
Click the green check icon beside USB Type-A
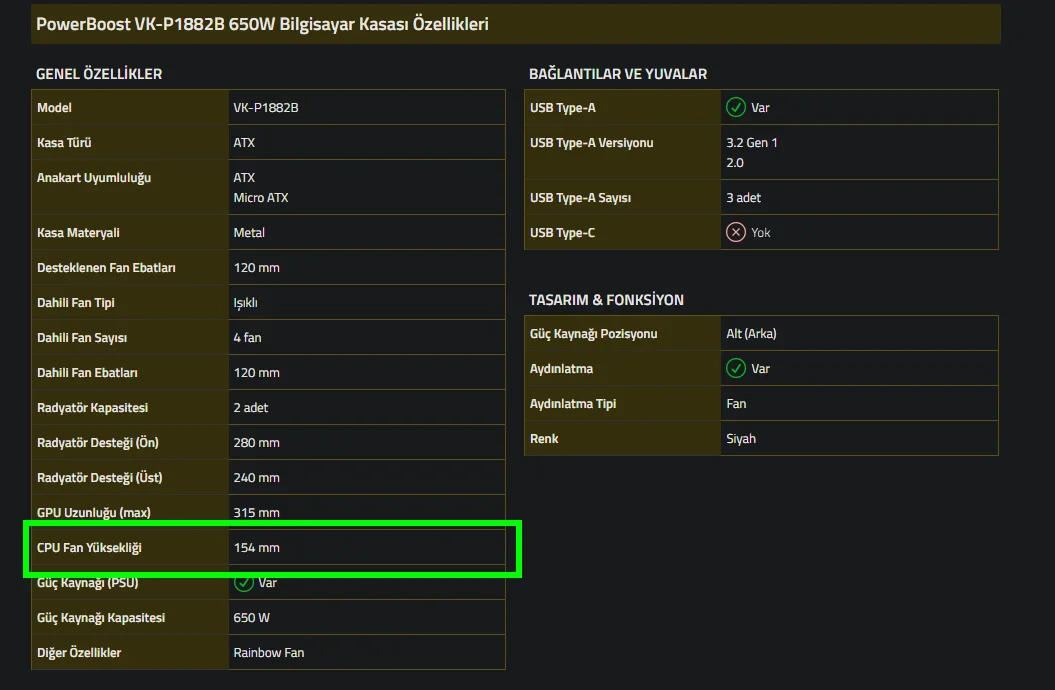(x=735, y=107)
